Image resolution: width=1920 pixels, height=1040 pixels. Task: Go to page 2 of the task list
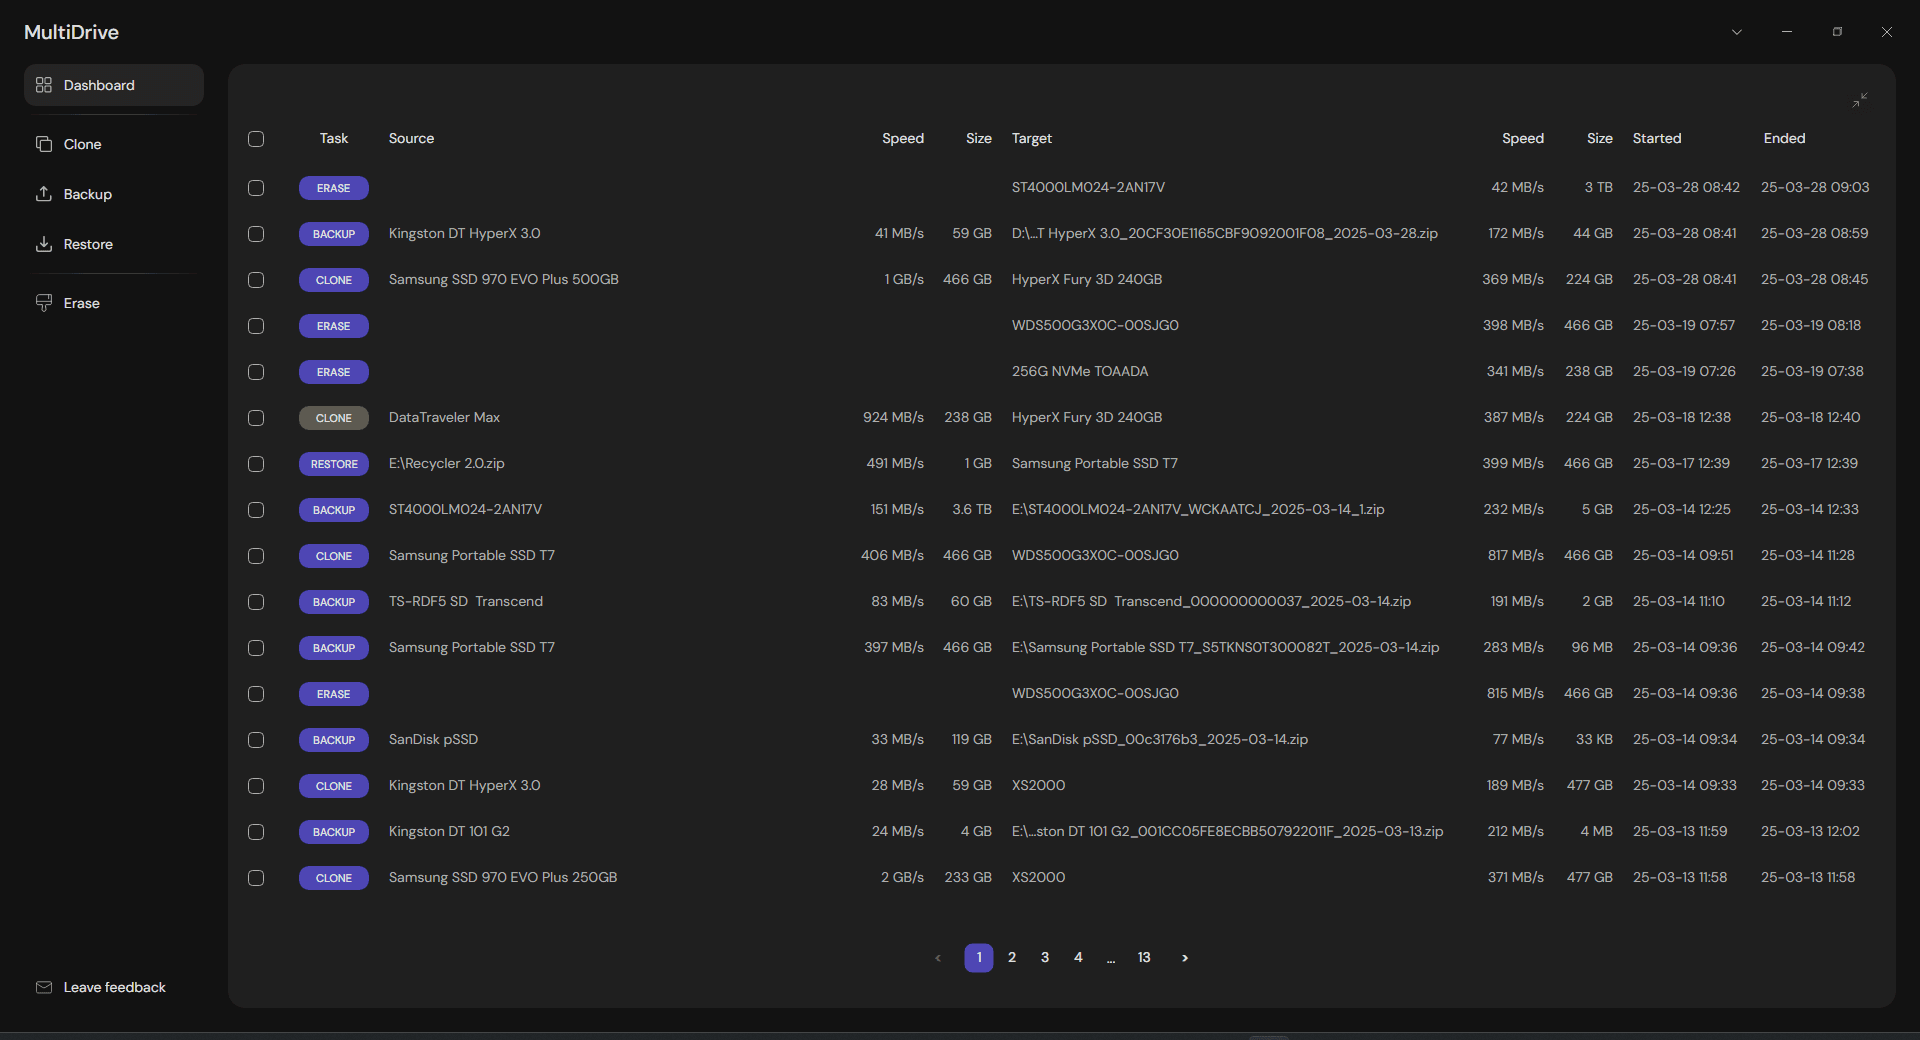click(x=1011, y=957)
